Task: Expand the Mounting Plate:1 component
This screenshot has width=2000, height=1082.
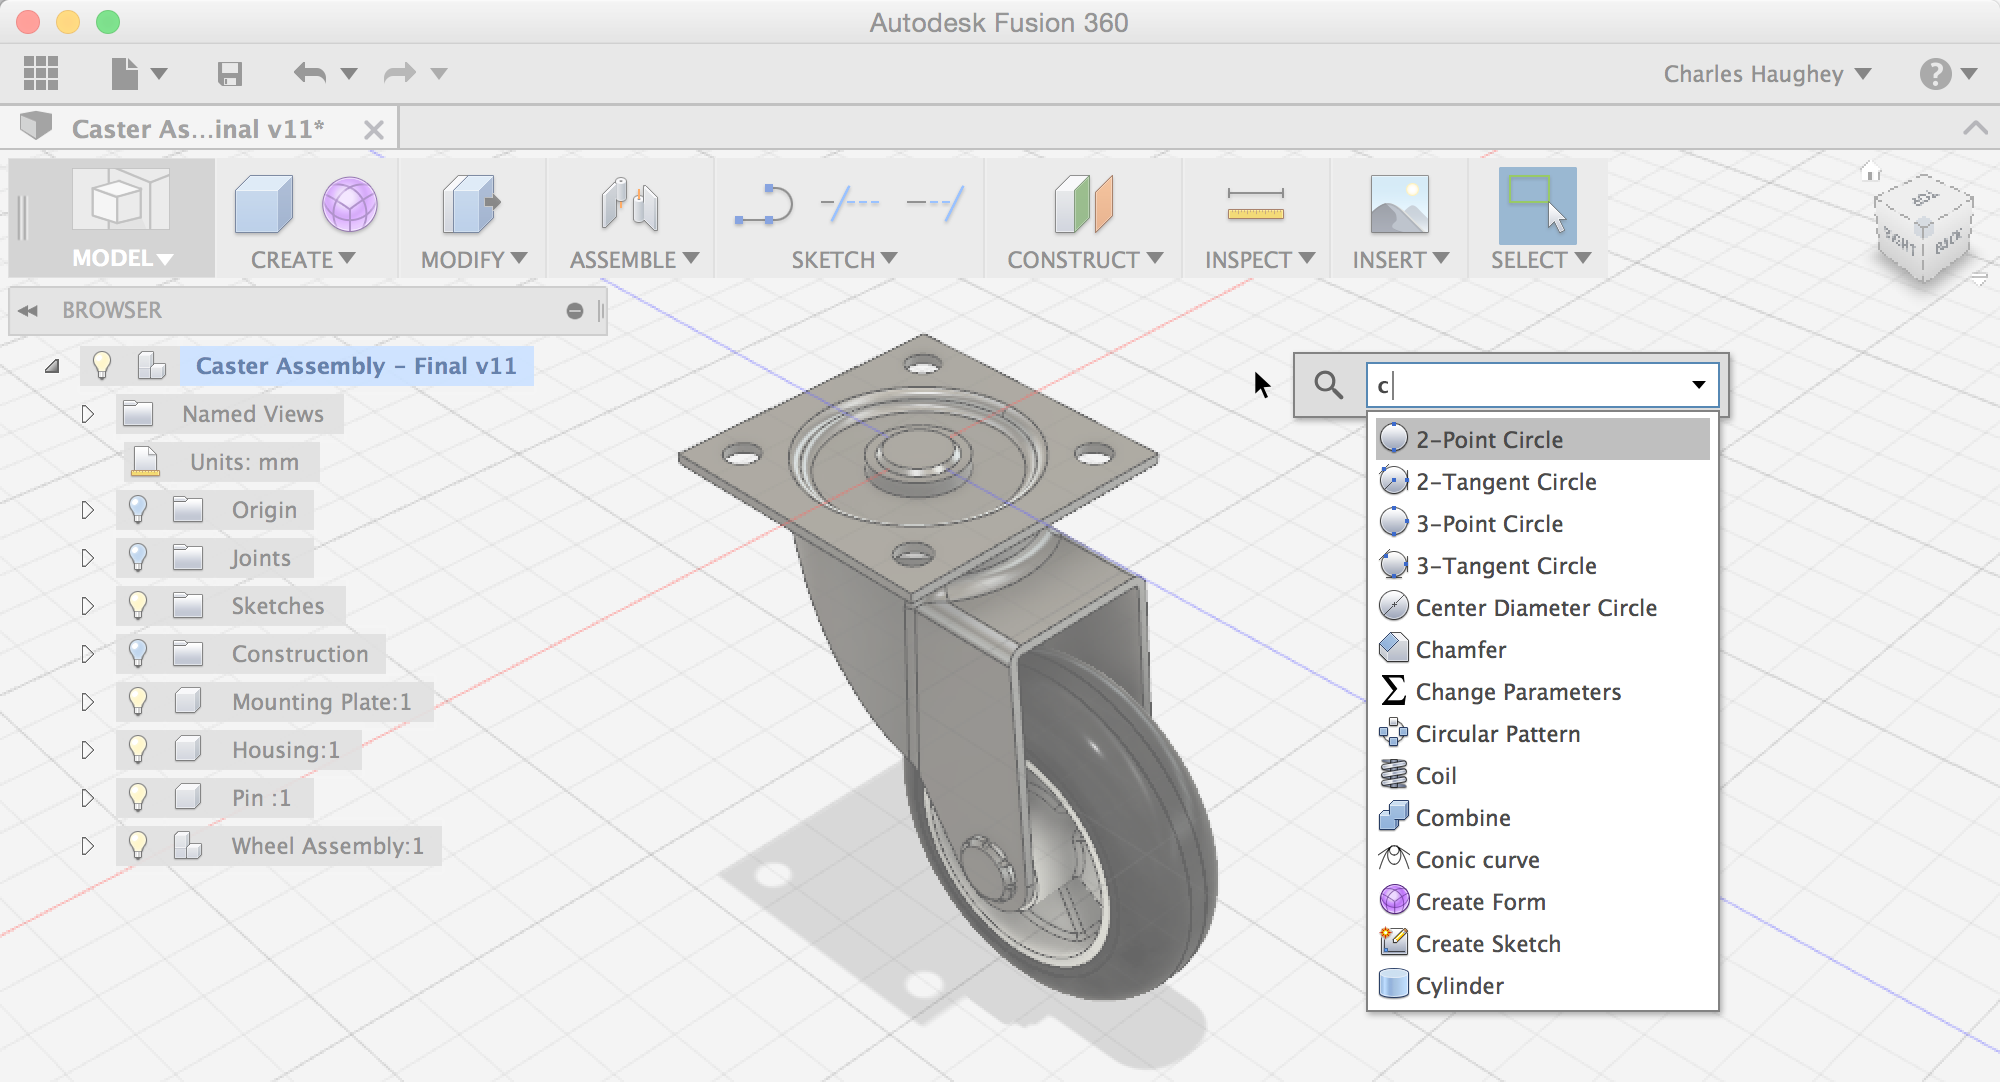Action: (87, 702)
